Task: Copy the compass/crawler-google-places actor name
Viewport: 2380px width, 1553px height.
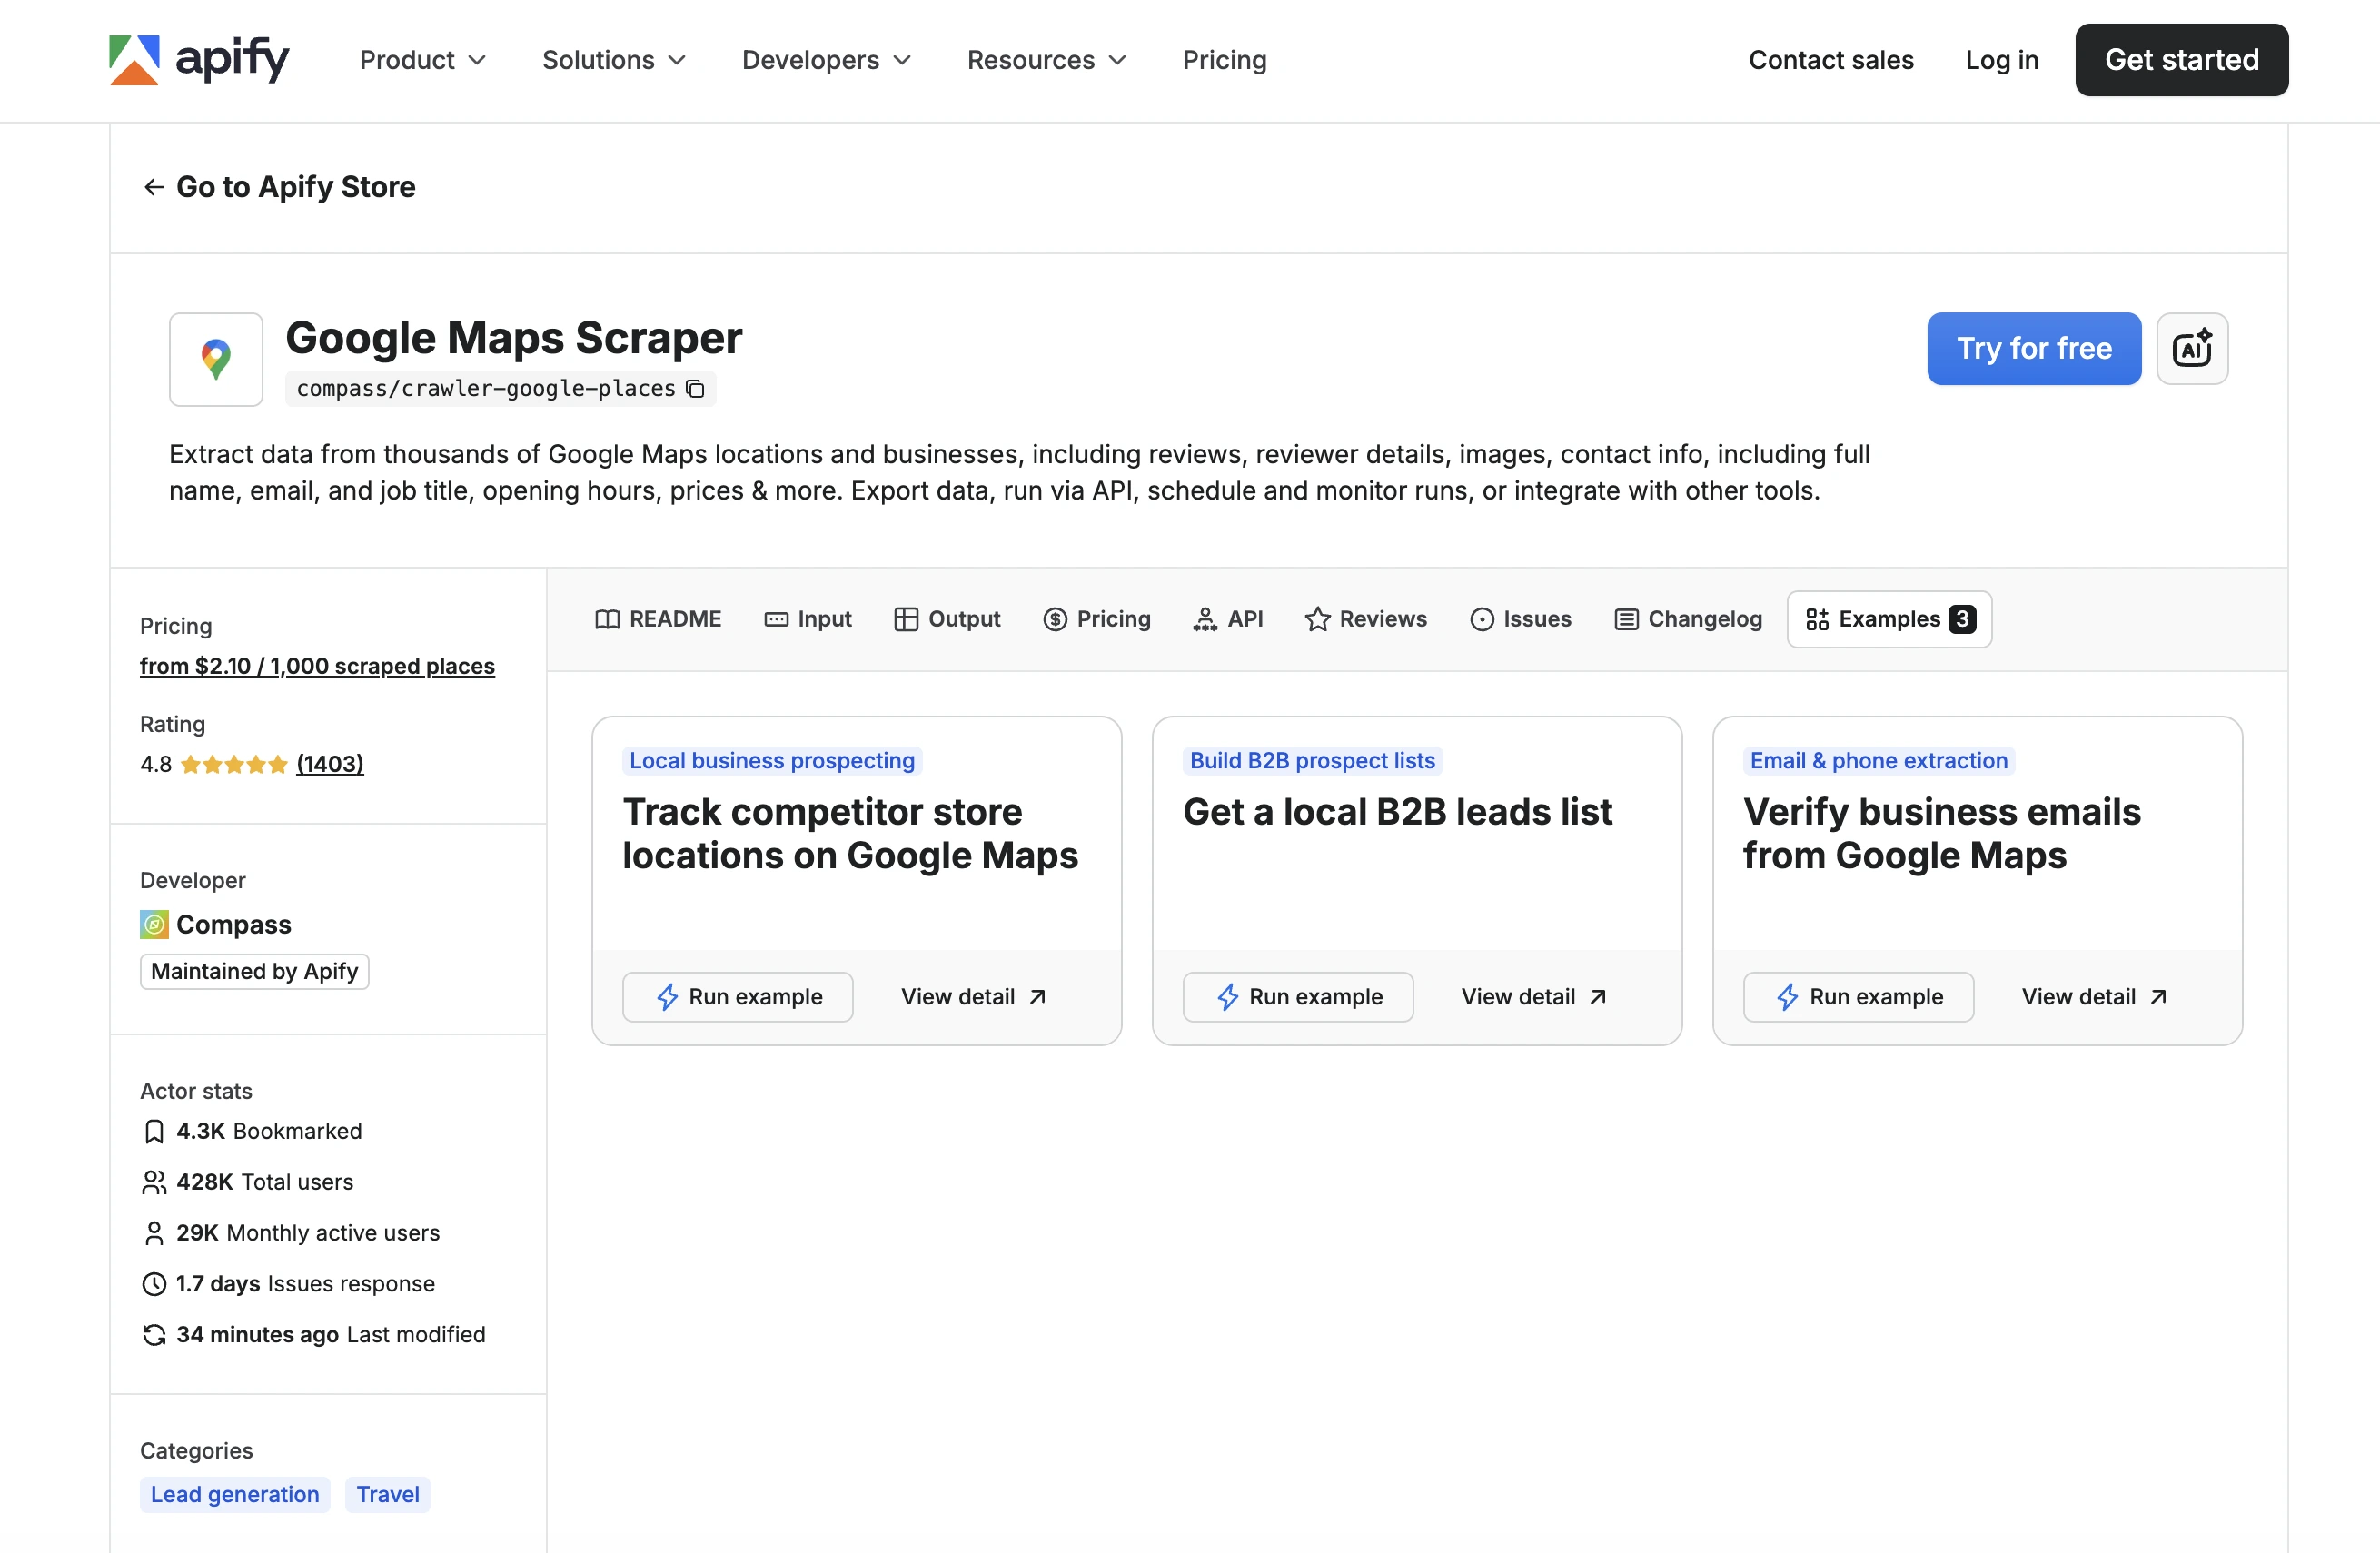Action: 695,389
